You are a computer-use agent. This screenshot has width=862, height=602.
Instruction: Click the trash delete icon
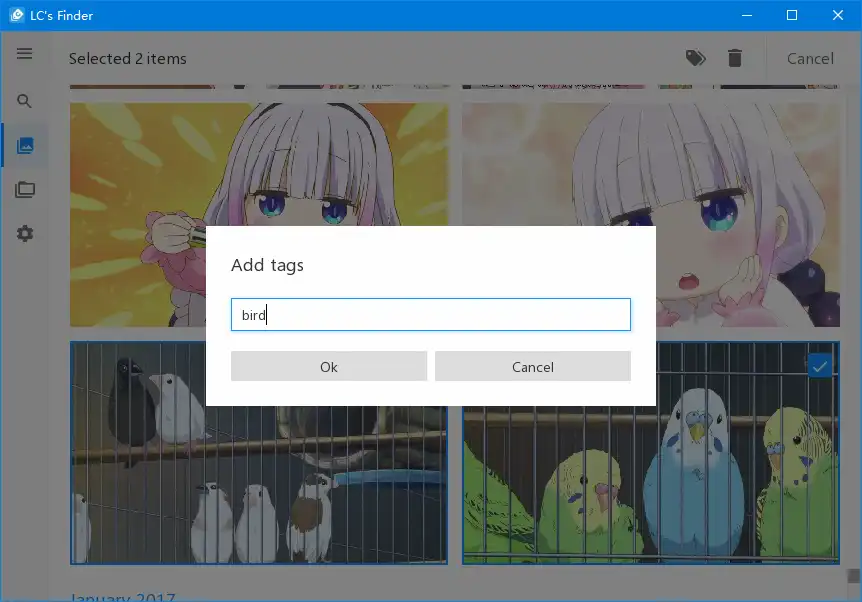(735, 58)
